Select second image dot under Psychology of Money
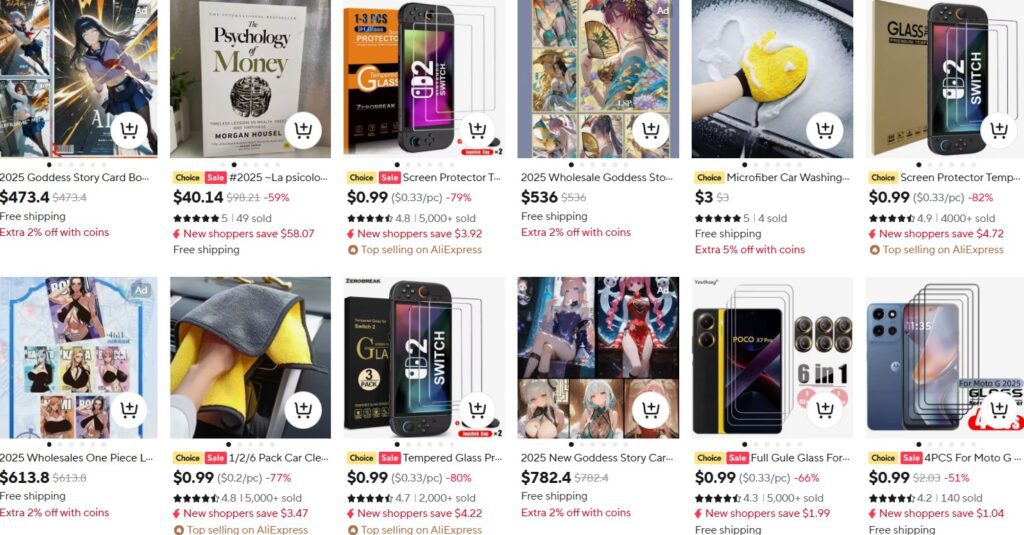The image size is (1024, 535). [234, 165]
